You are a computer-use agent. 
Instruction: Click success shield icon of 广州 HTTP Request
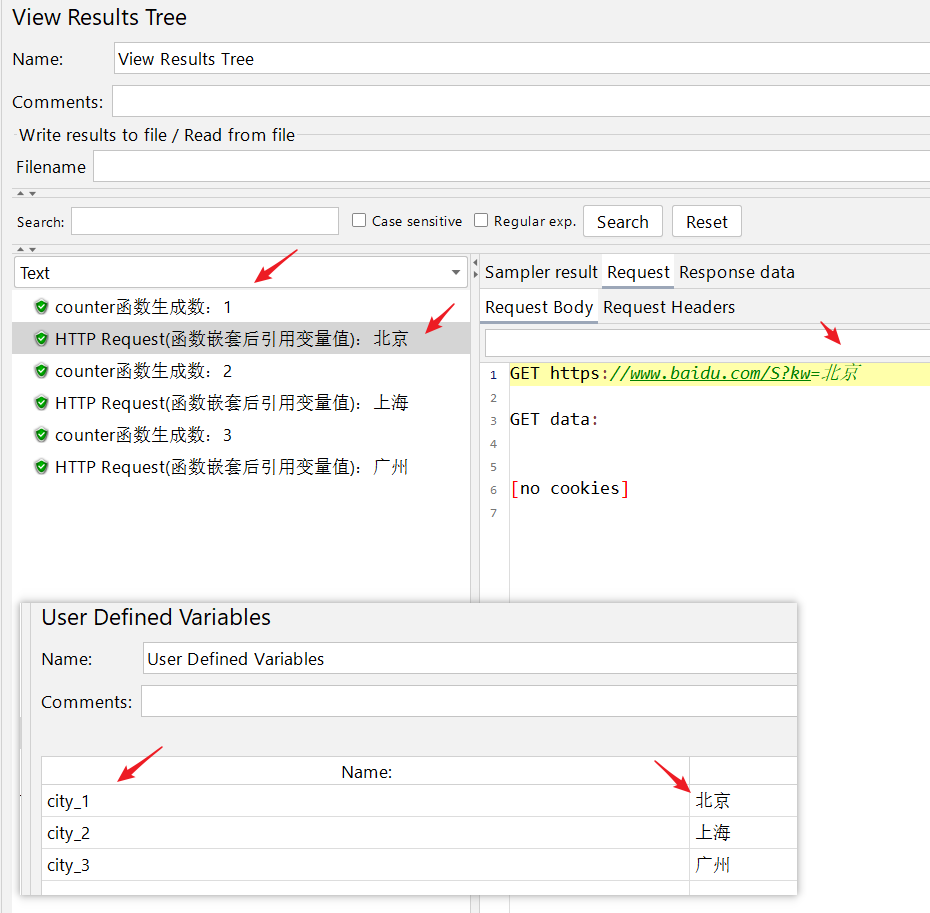coord(41,467)
